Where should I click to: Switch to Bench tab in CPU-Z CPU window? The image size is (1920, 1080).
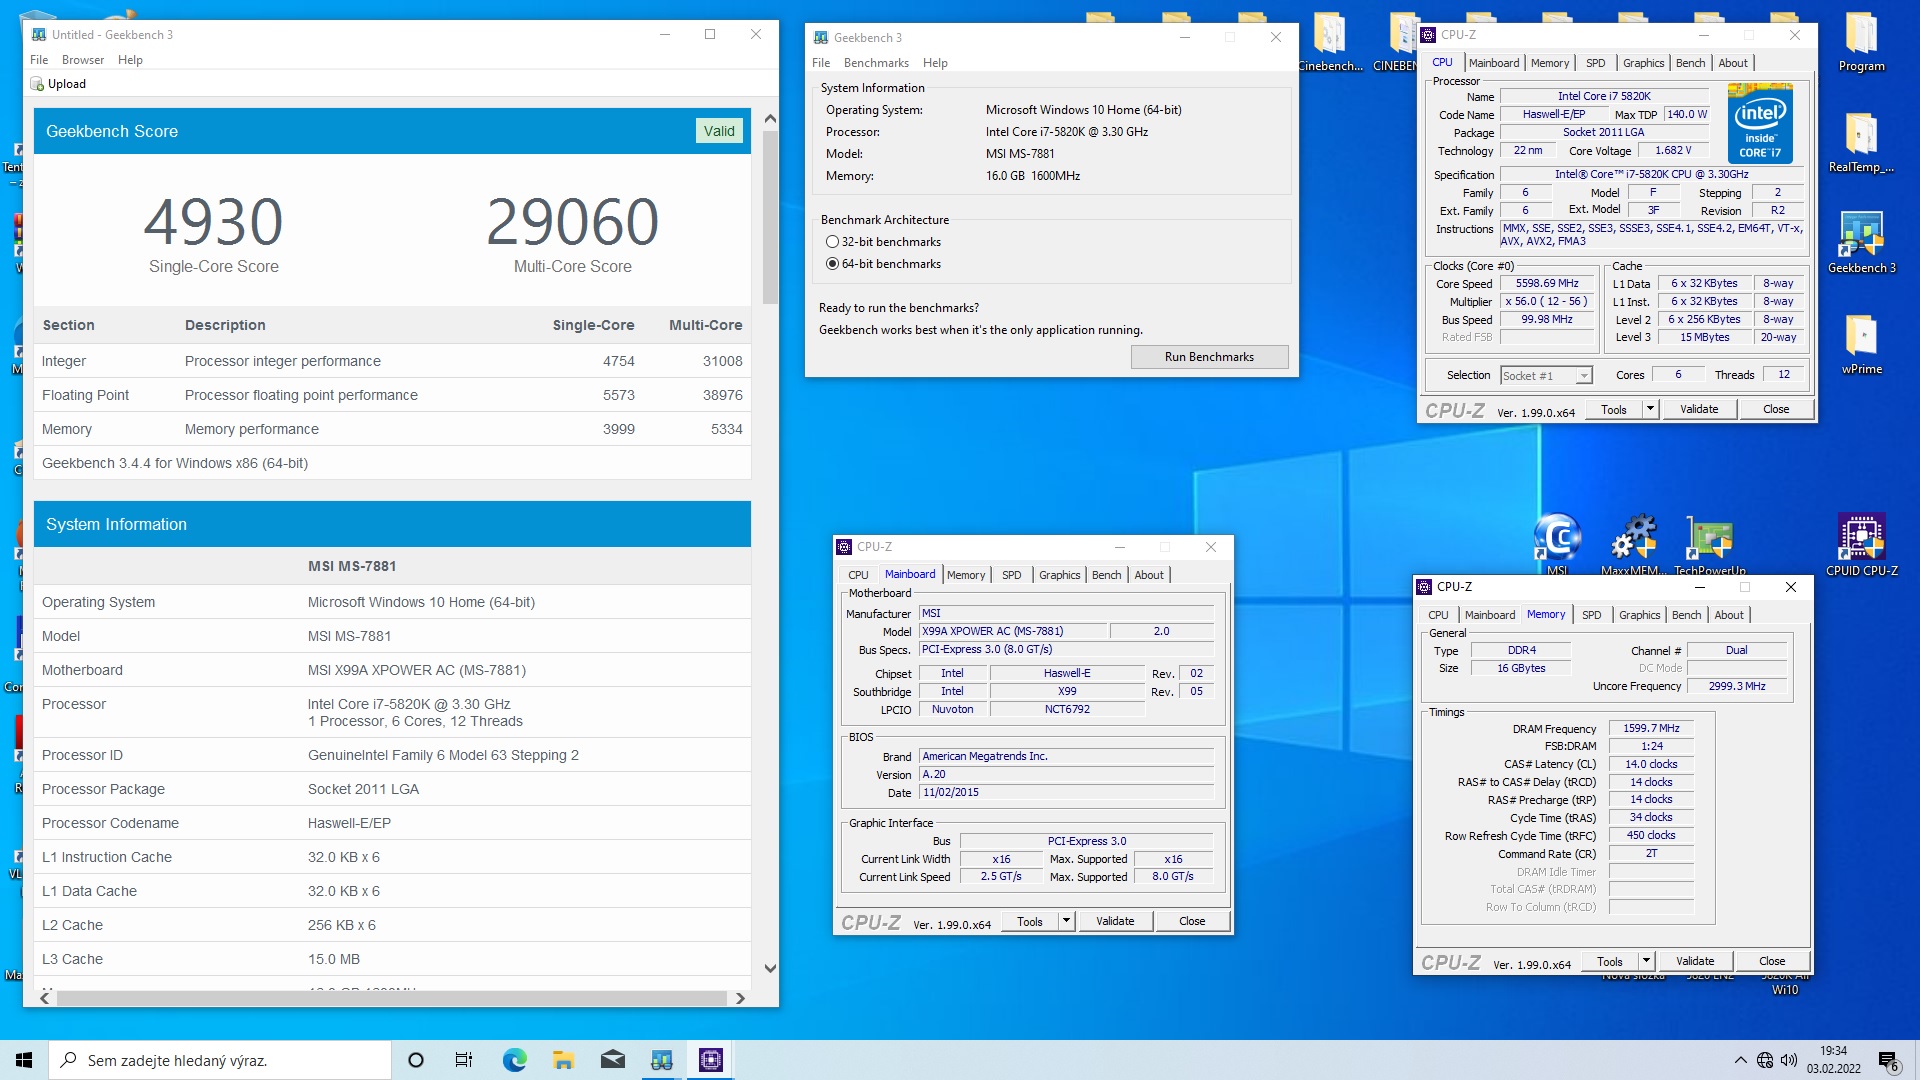click(1690, 63)
